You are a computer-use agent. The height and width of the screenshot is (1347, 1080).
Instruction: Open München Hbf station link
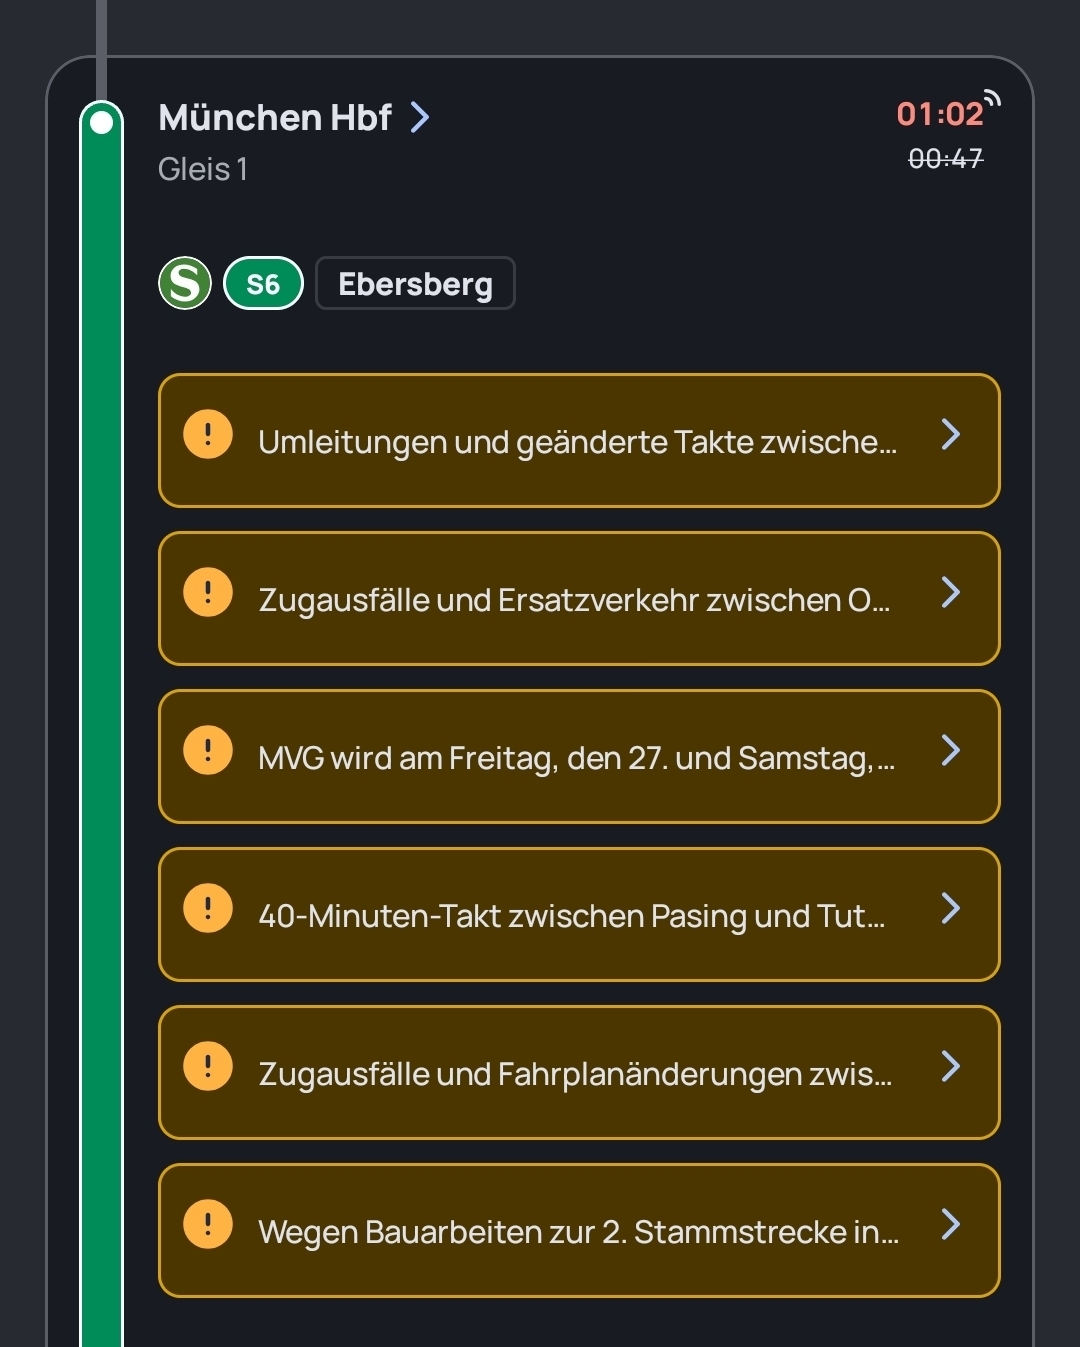click(275, 118)
